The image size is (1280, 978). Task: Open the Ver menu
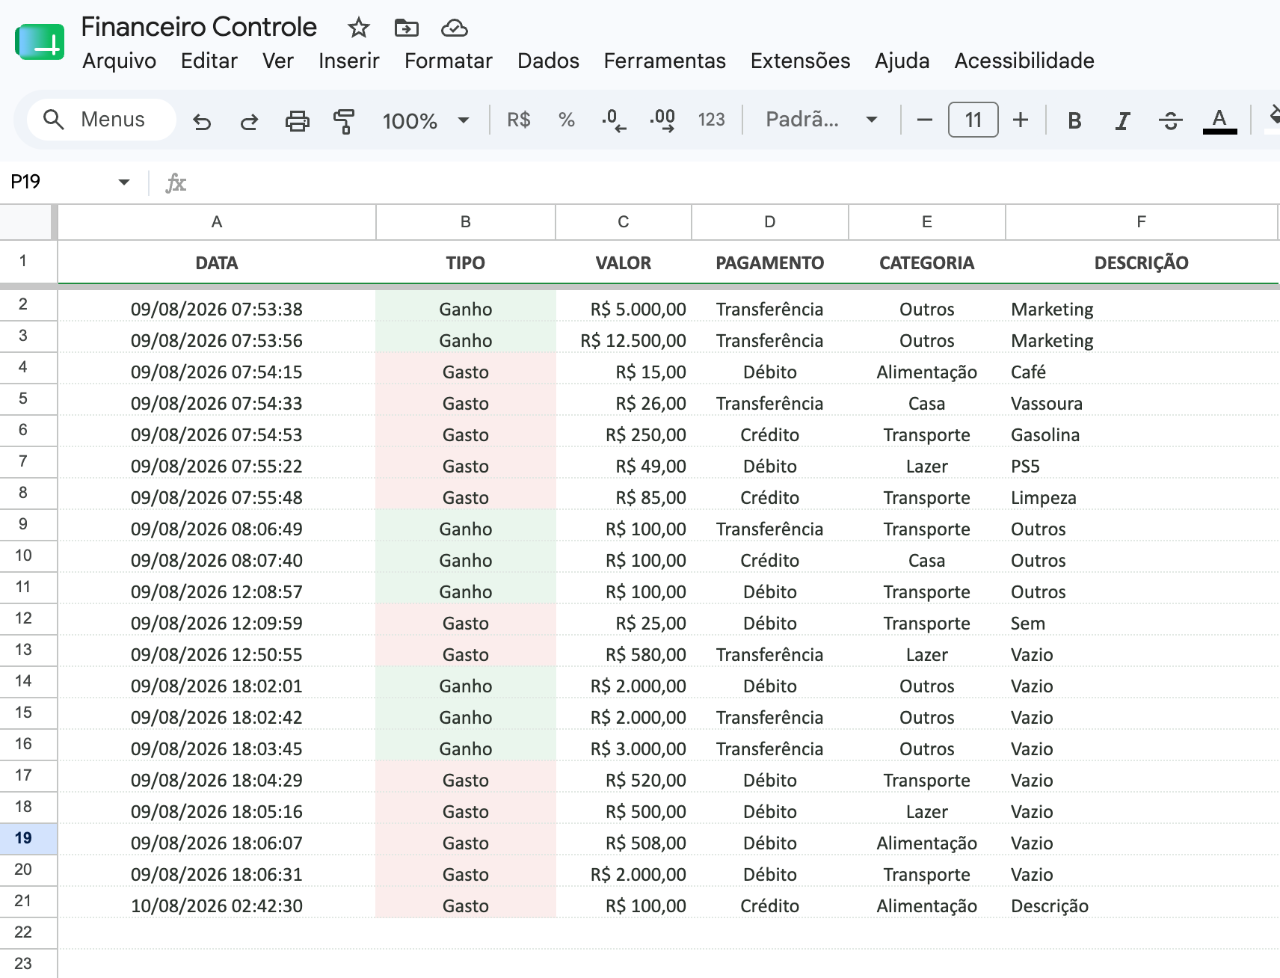pyautogui.click(x=278, y=61)
